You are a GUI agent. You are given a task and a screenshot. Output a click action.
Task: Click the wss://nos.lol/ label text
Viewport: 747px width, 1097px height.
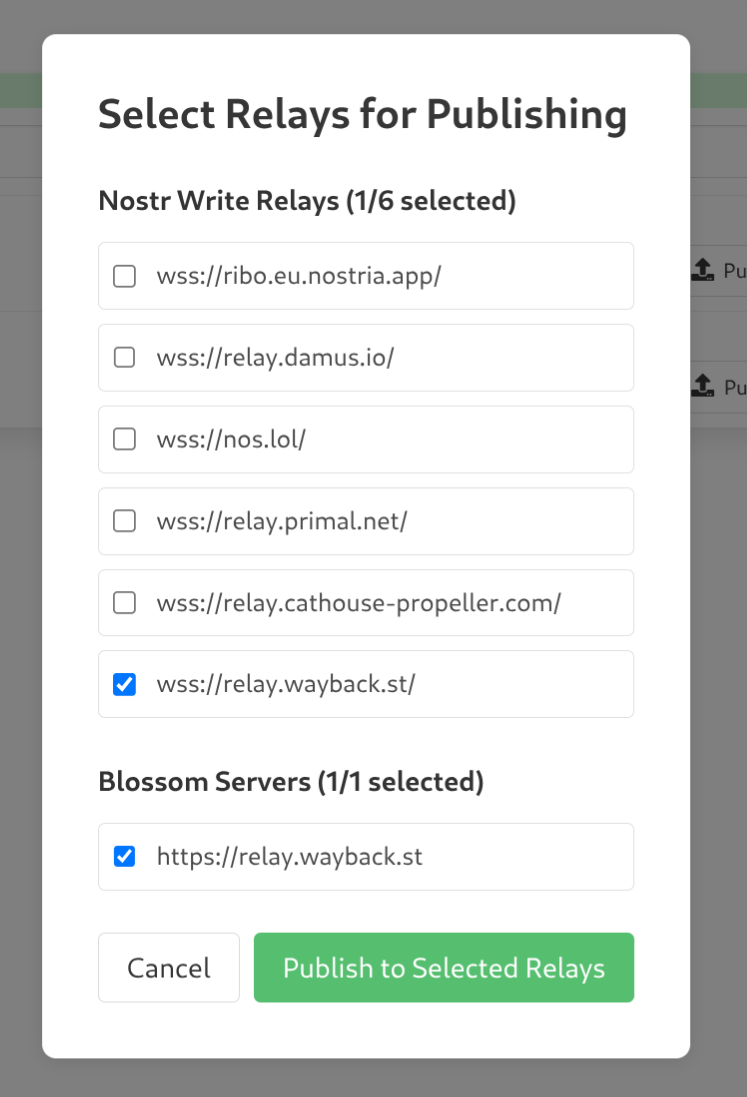tap(231, 439)
